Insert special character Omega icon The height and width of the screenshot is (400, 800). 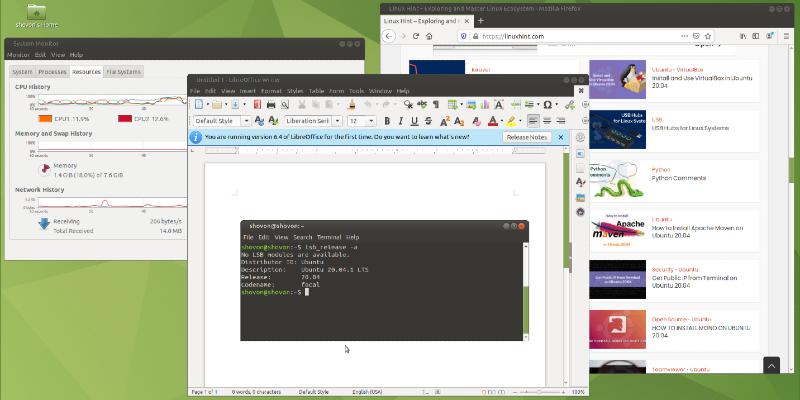(x=547, y=104)
